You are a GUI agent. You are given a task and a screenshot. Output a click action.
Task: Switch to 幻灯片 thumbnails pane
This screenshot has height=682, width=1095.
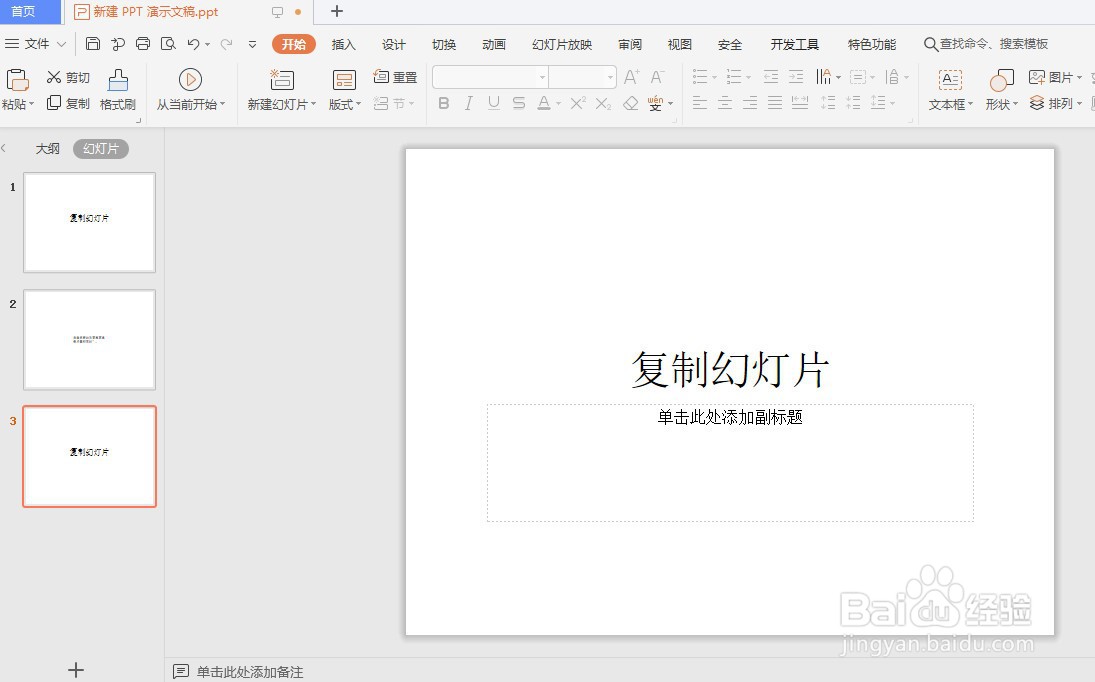[x=101, y=149]
